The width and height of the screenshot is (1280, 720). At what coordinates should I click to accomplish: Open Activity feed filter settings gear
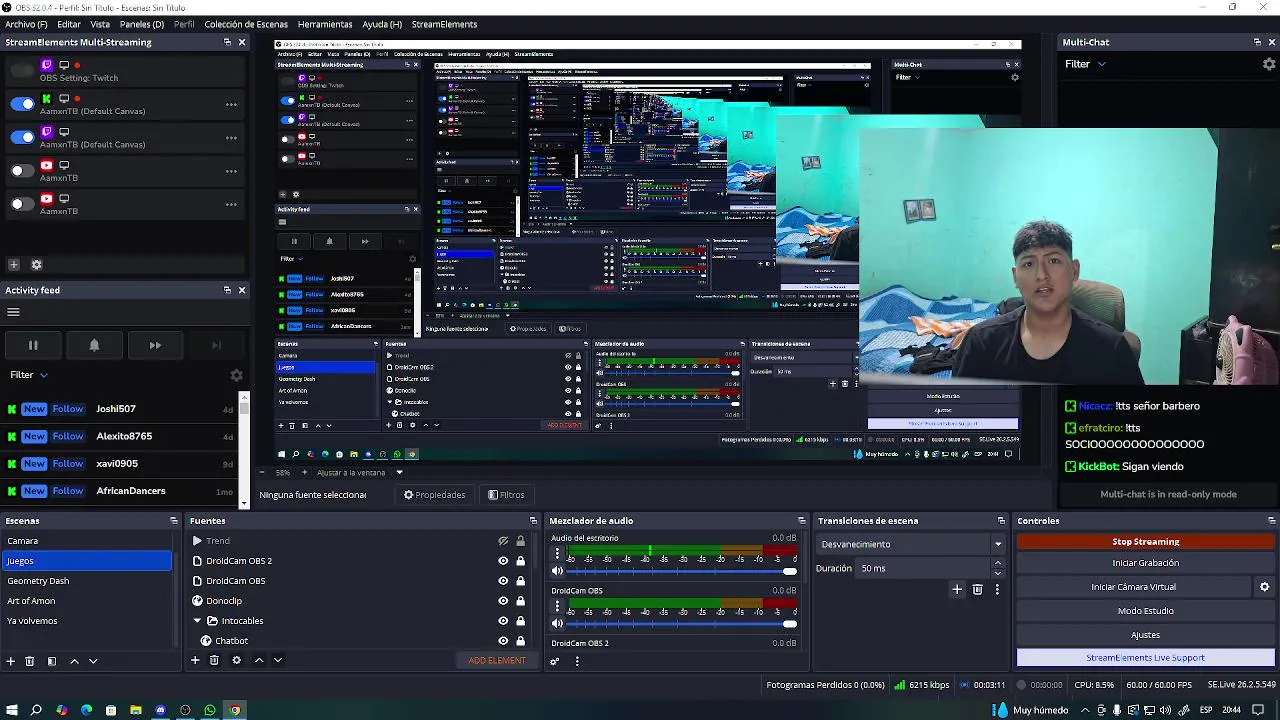[236, 375]
